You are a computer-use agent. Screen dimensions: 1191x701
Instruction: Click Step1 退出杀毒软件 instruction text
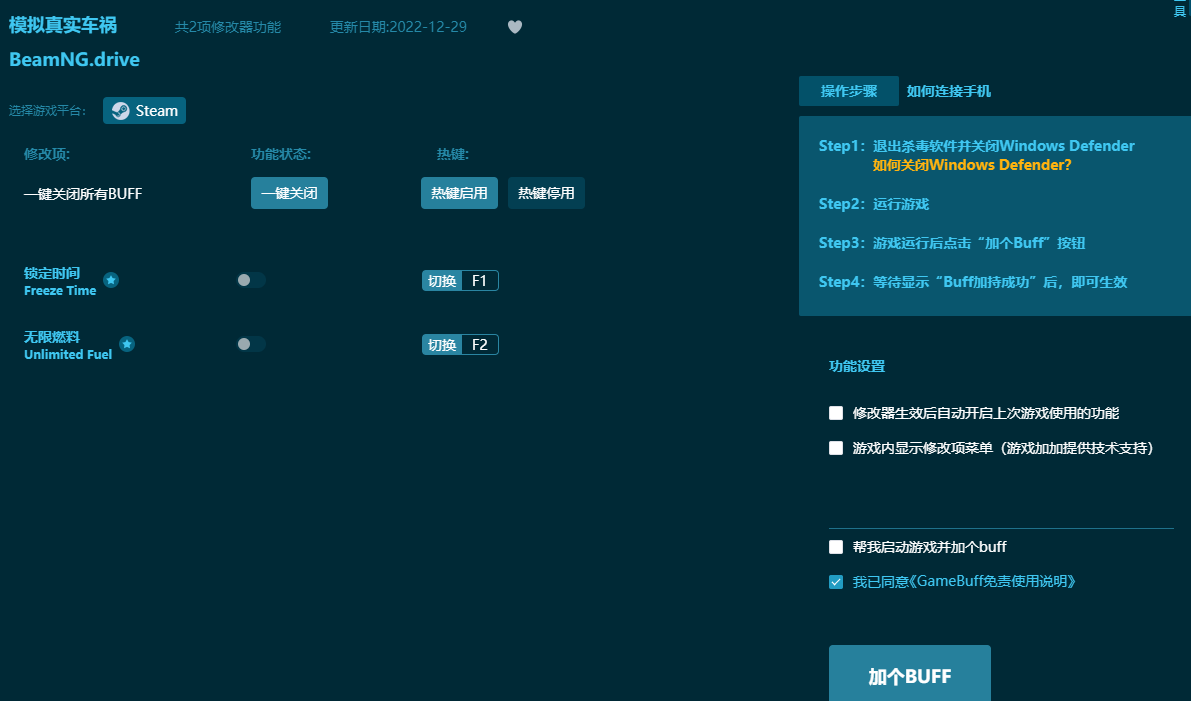coord(977,146)
